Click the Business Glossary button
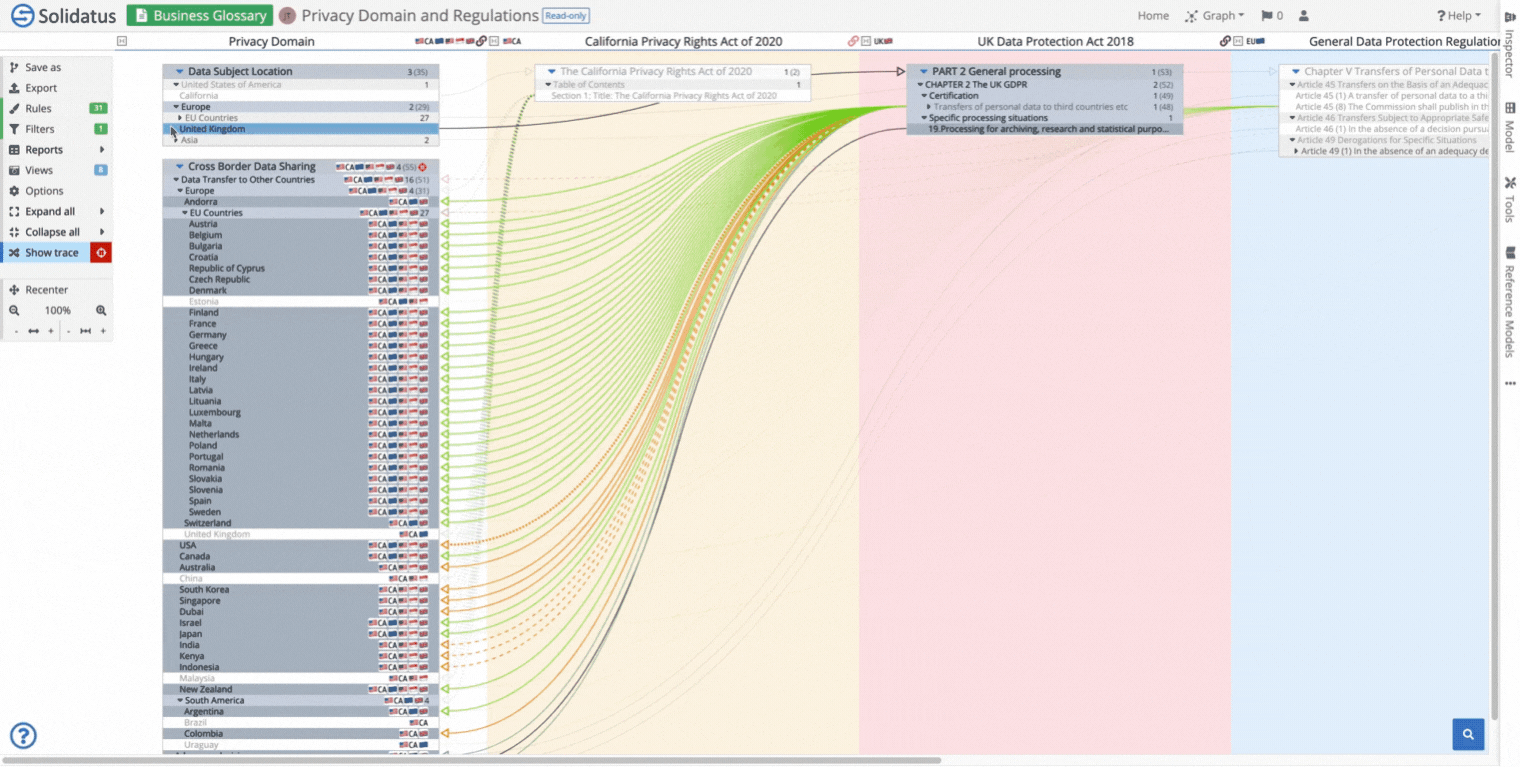Image resolution: width=1520 pixels, height=767 pixels. (x=200, y=16)
